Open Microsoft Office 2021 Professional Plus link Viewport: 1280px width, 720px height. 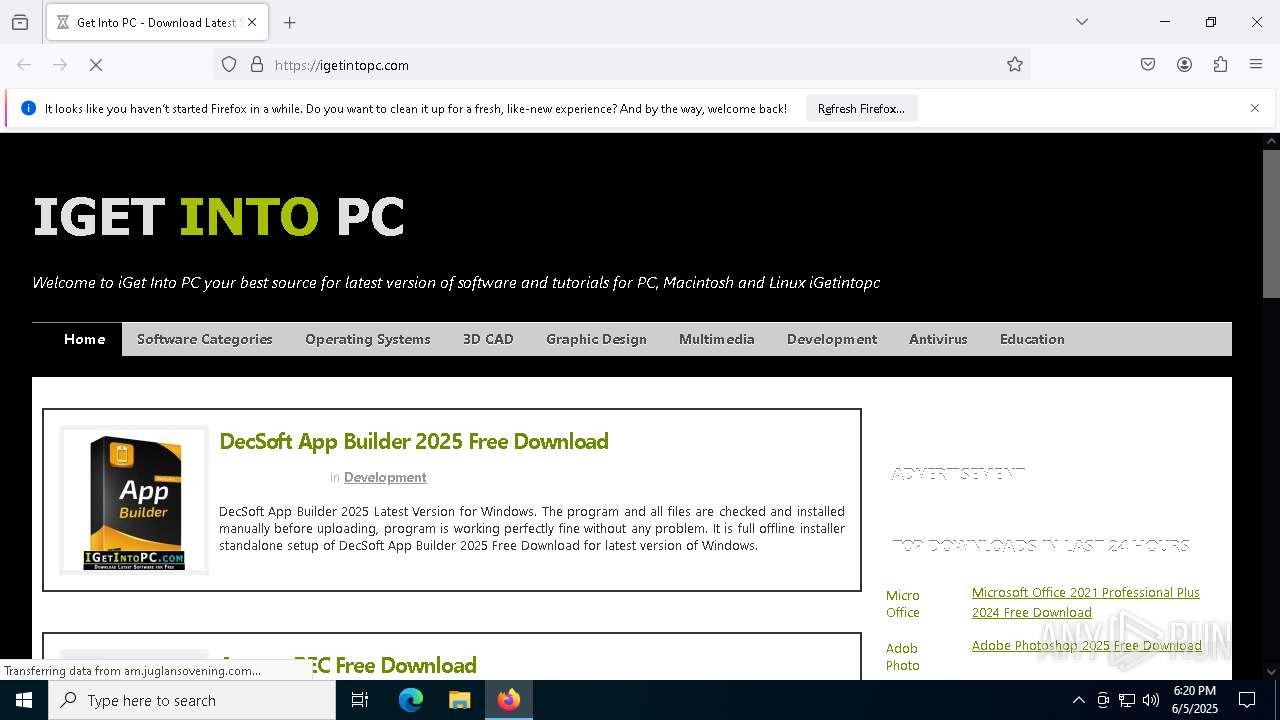1086,602
